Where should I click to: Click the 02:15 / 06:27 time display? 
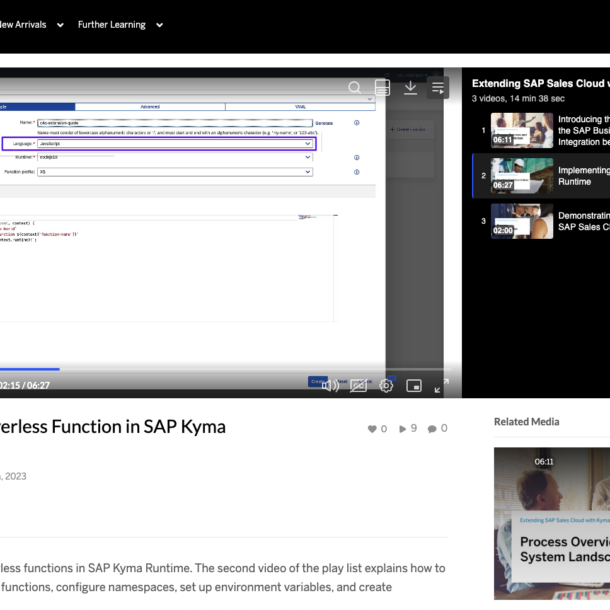pos(25,386)
